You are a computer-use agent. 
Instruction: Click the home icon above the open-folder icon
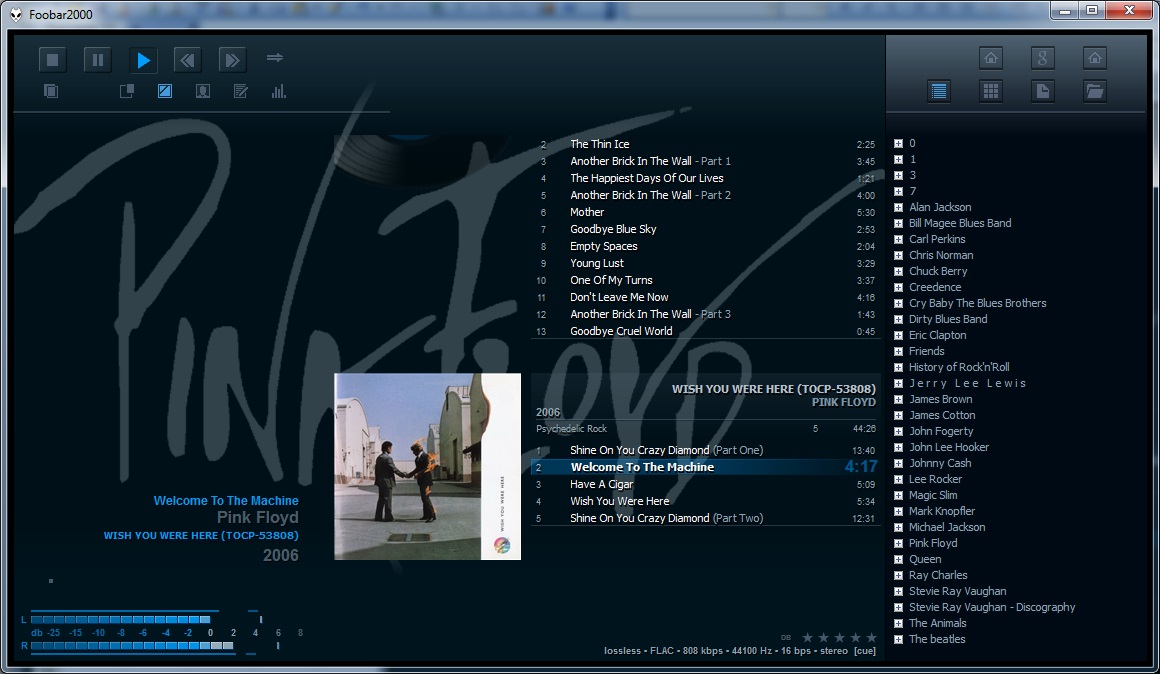tap(1094, 58)
